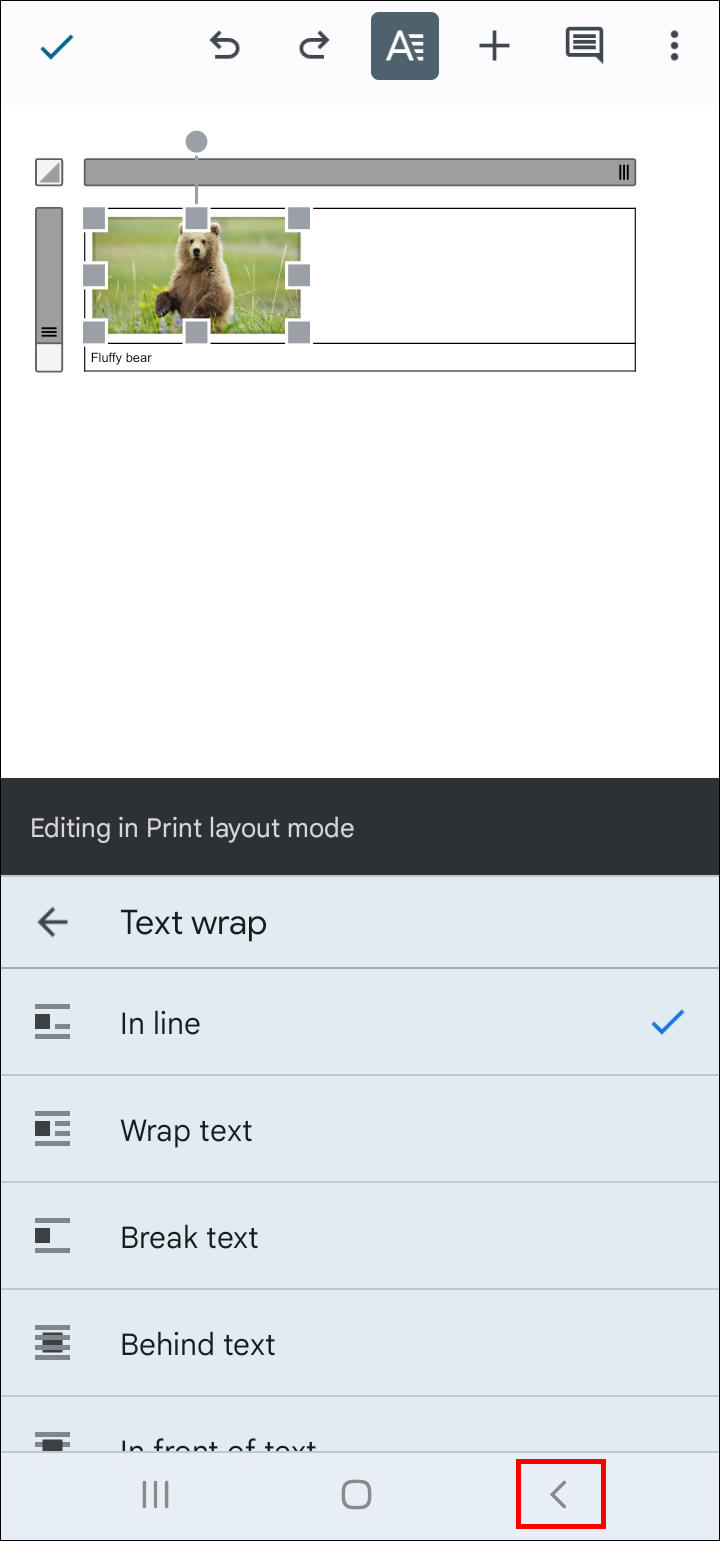The width and height of the screenshot is (720, 1541).
Task: Click the Fluffy bear caption cell
Action: [x=360, y=357]
